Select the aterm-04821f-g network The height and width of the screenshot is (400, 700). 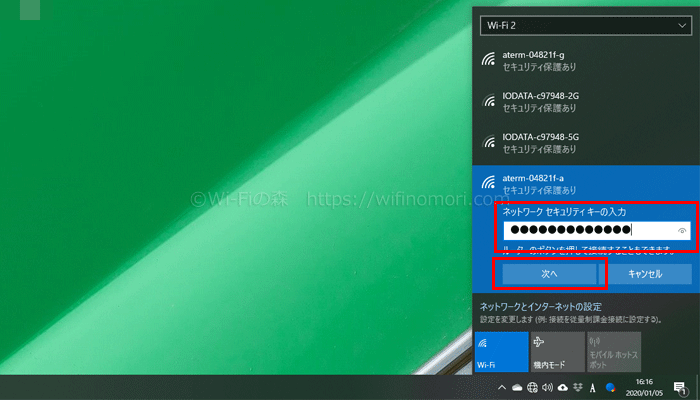tap(586, 61)
